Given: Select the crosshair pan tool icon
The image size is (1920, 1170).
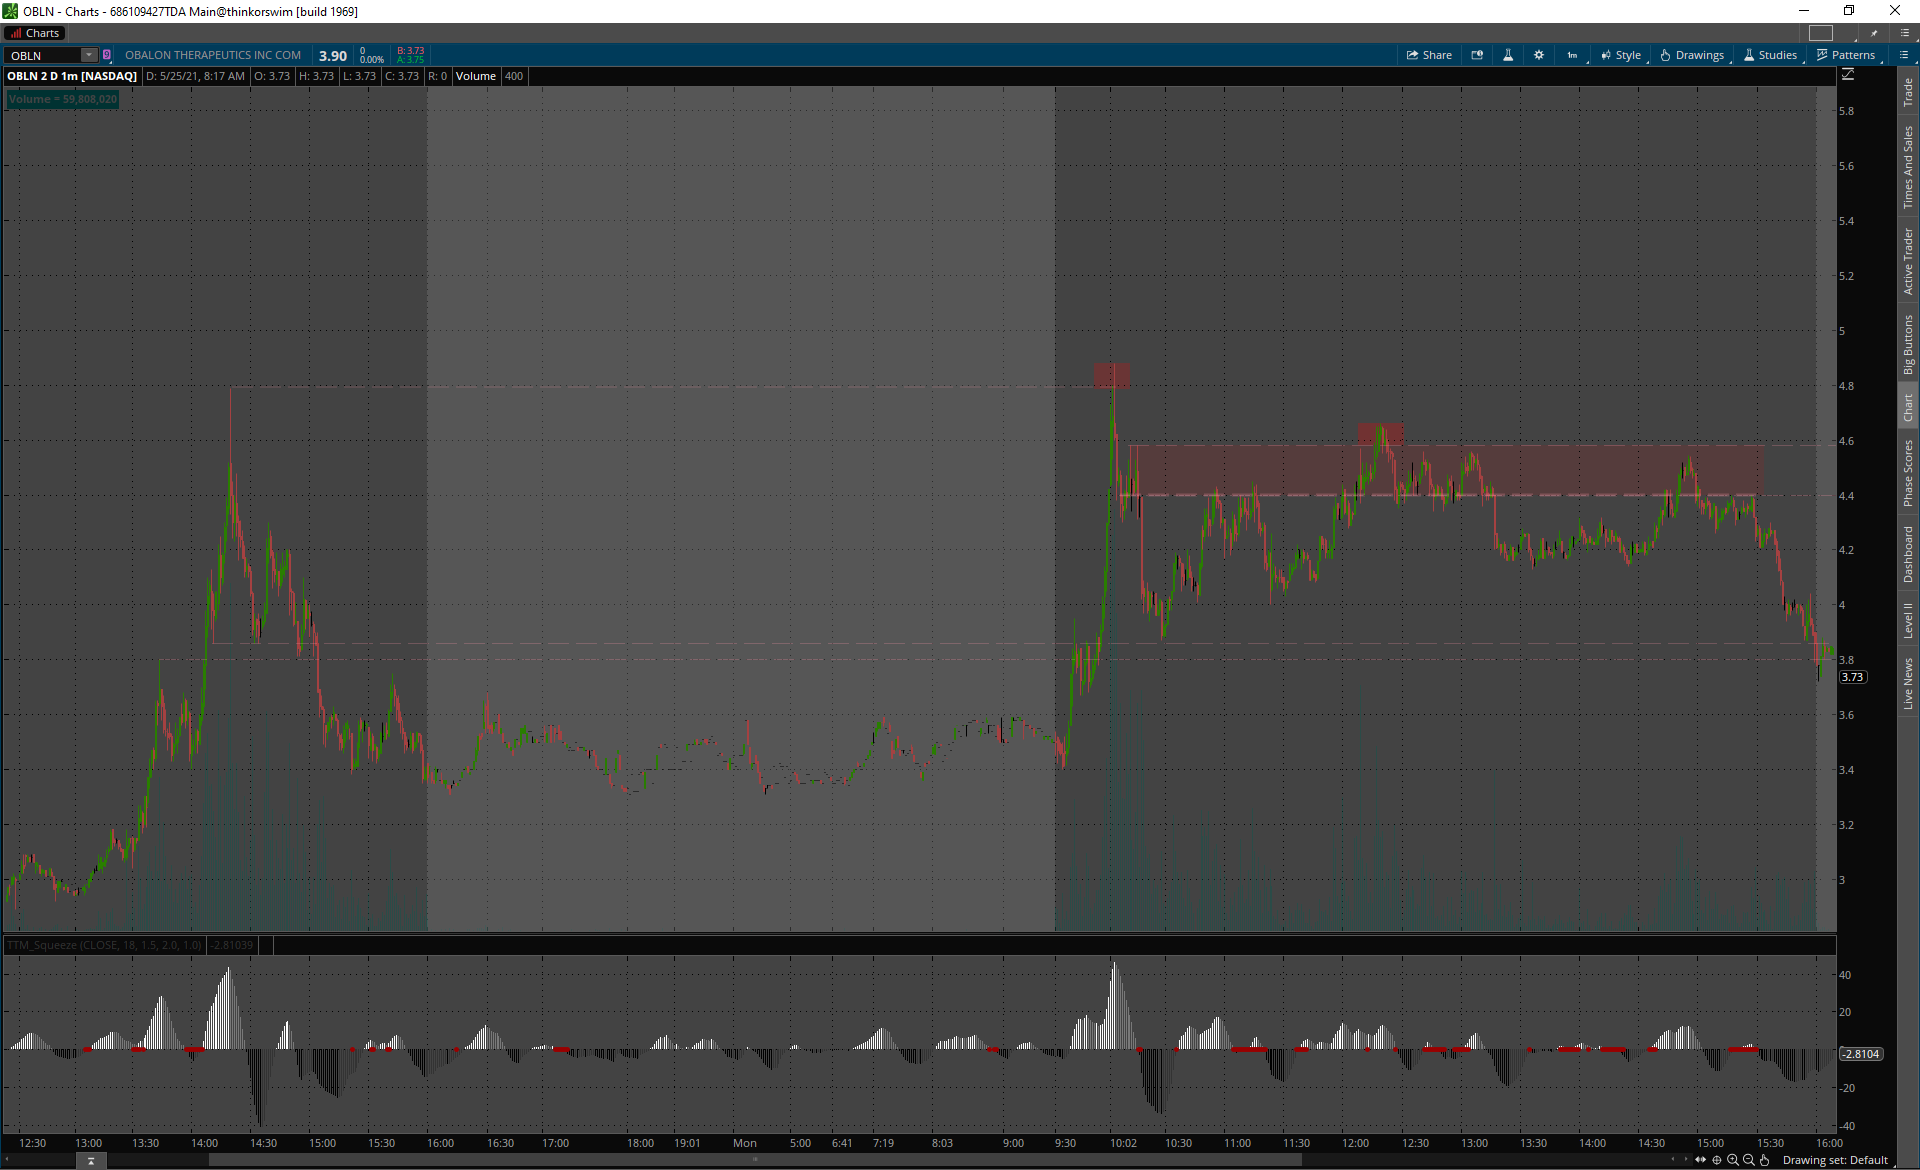Looking at the screenshot, I should pyautogui.click(x=1717, y=1160).
